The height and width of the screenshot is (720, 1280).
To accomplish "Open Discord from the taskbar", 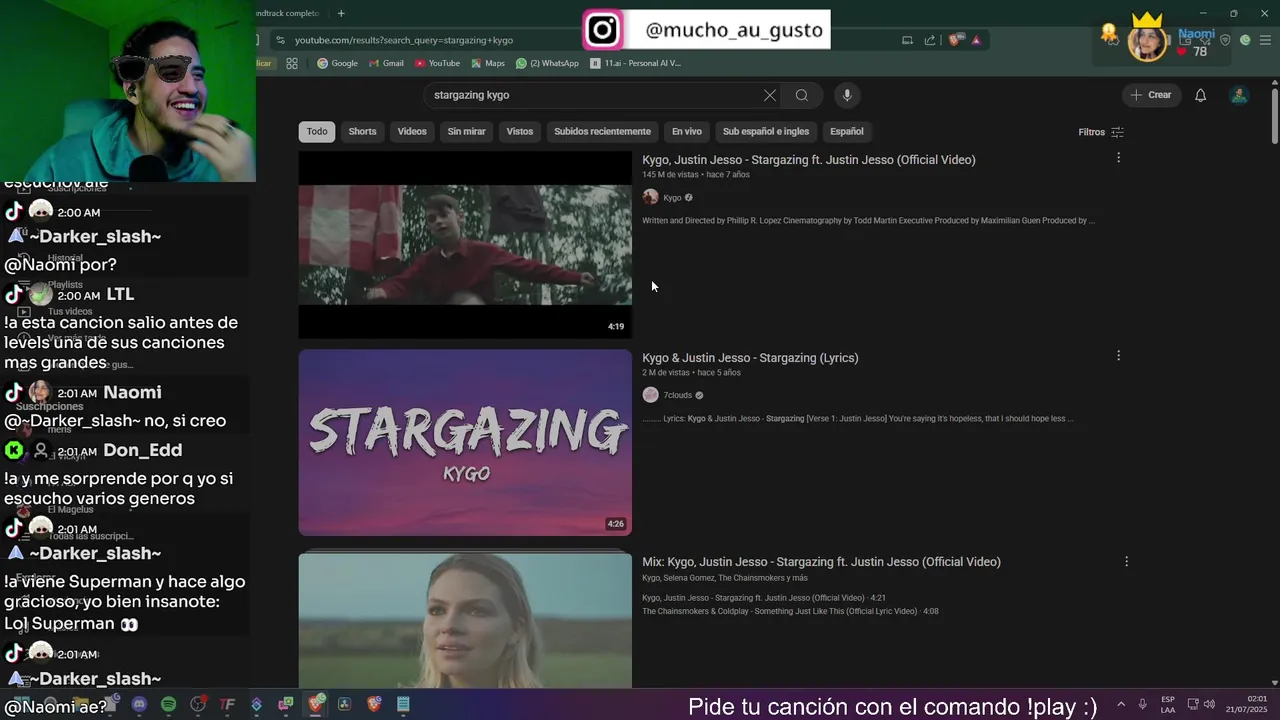I will (139, 704).
